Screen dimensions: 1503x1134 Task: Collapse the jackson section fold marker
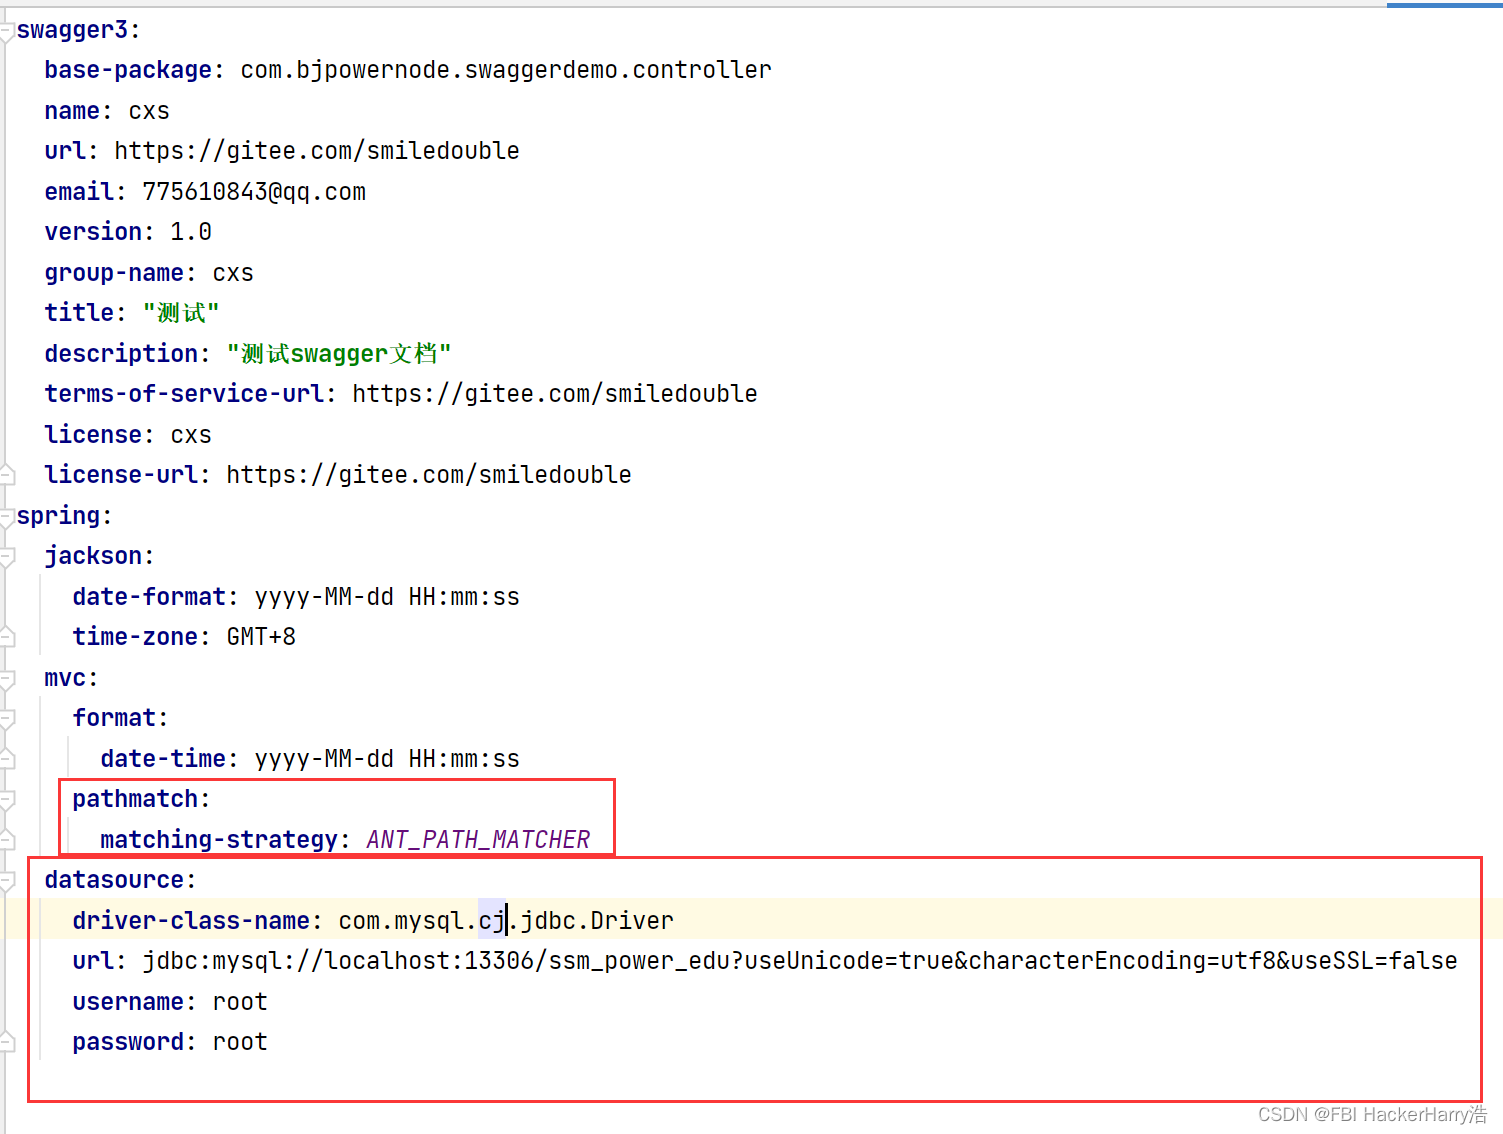7,557
